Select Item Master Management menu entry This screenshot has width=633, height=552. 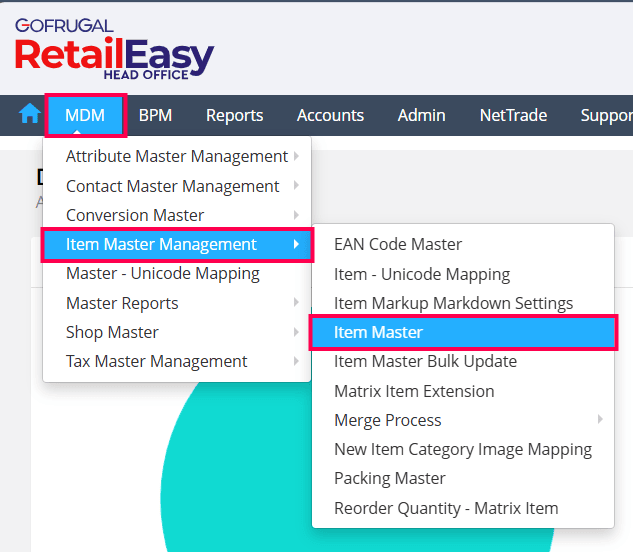click(x=177, y=244)
